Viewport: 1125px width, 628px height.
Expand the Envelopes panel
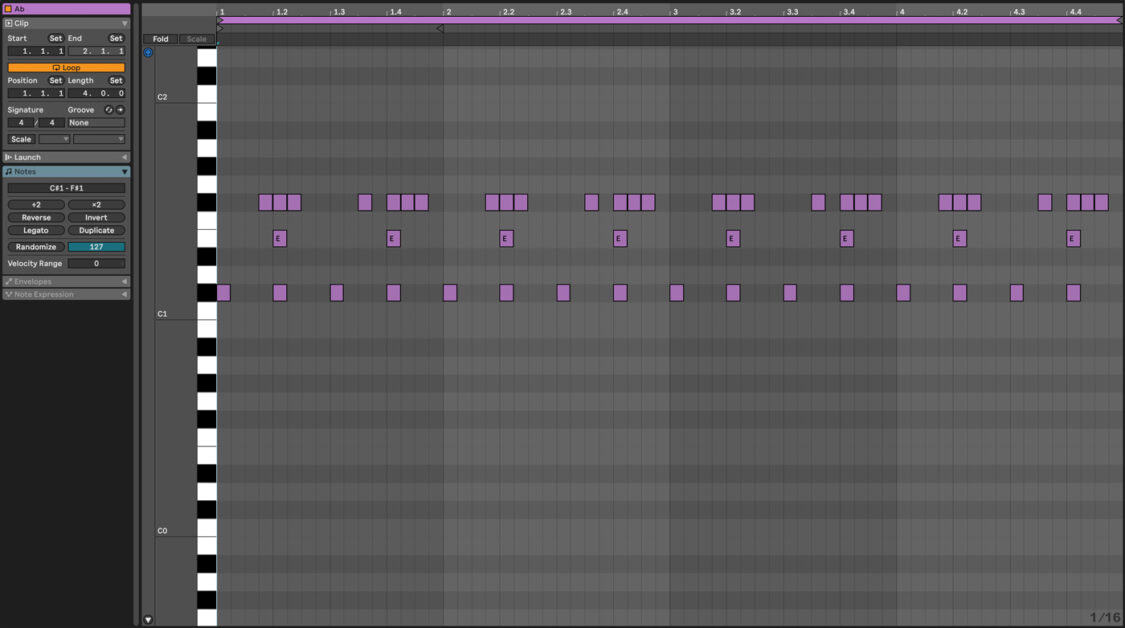(x=124, y=281)
